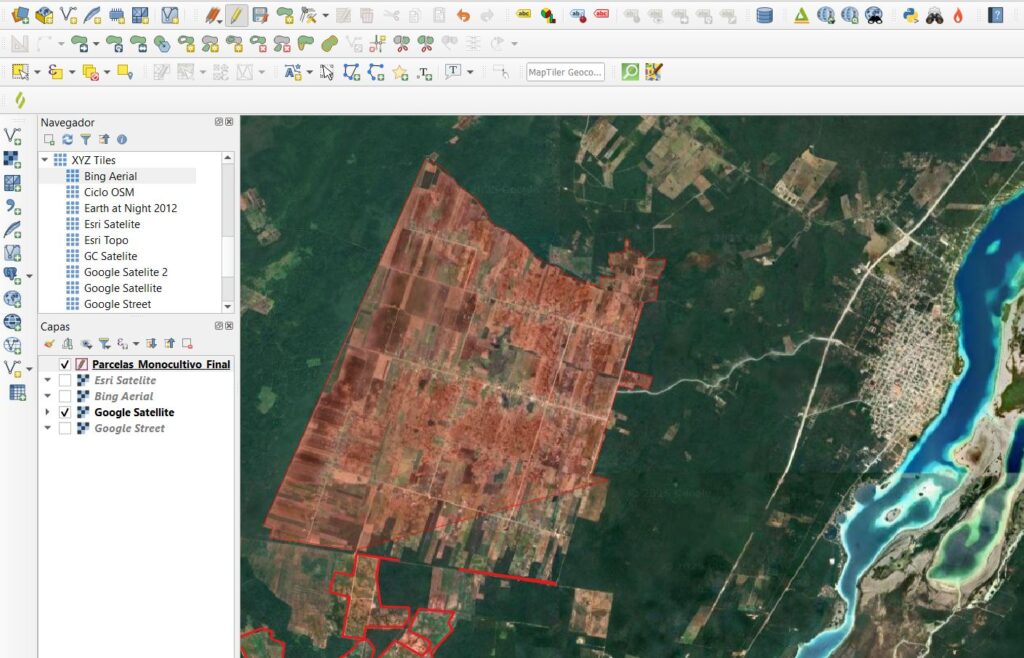Screen dimensions: 1024x658
Task: Select Esri Topo in the browser list
Action: 106,240
